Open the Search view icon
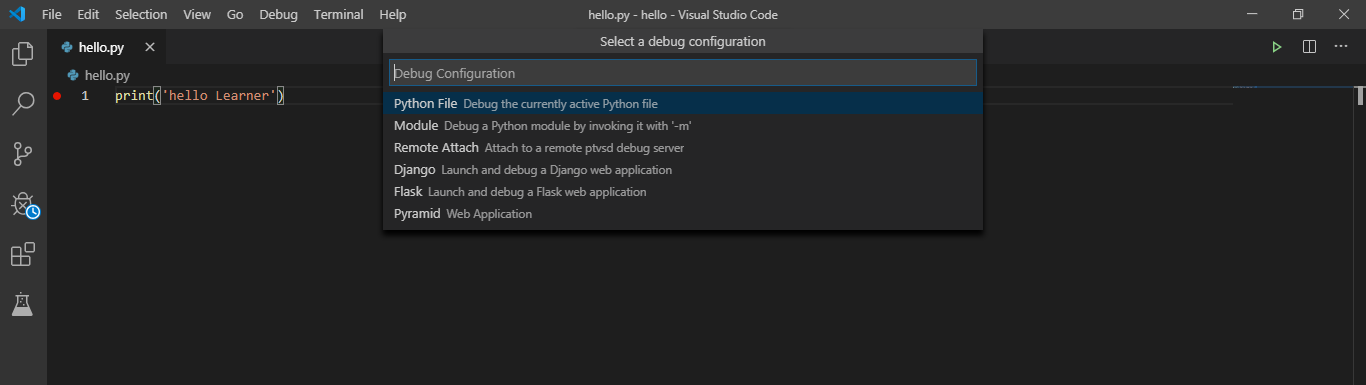1366x385 pixels. tap(22, 103)
